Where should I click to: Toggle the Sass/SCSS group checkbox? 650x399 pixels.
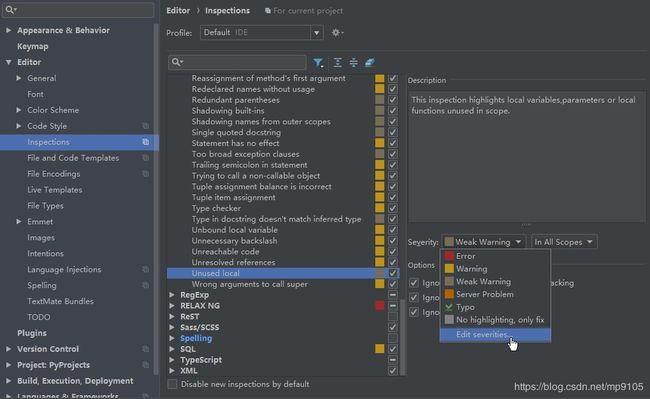pyautogui.click(x=393, y=327)
